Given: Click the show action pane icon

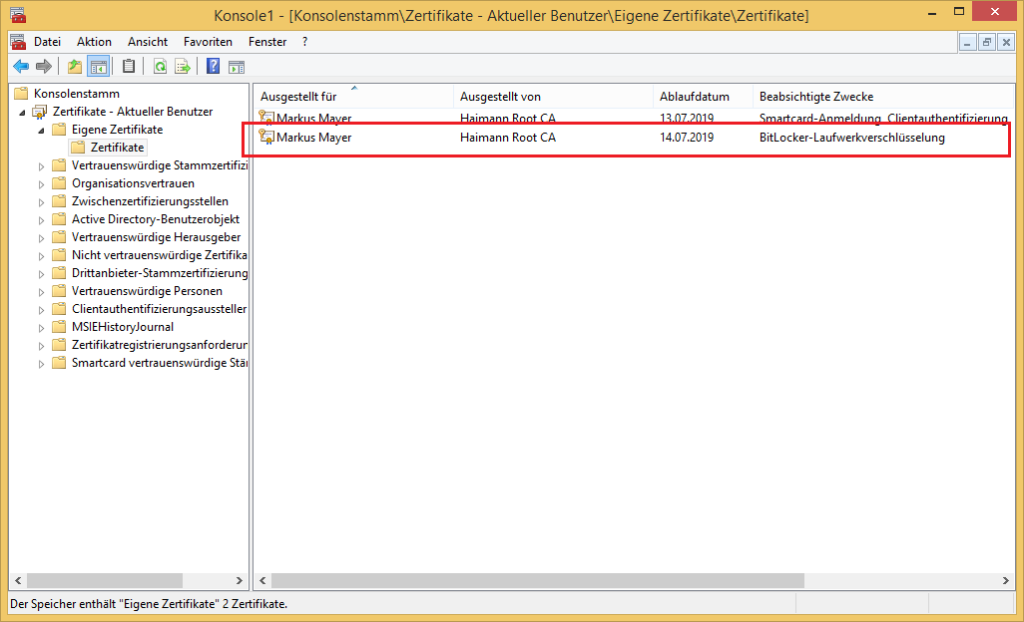Looking at the screenshot, I should pyautogui.click(x=235, y=66).
